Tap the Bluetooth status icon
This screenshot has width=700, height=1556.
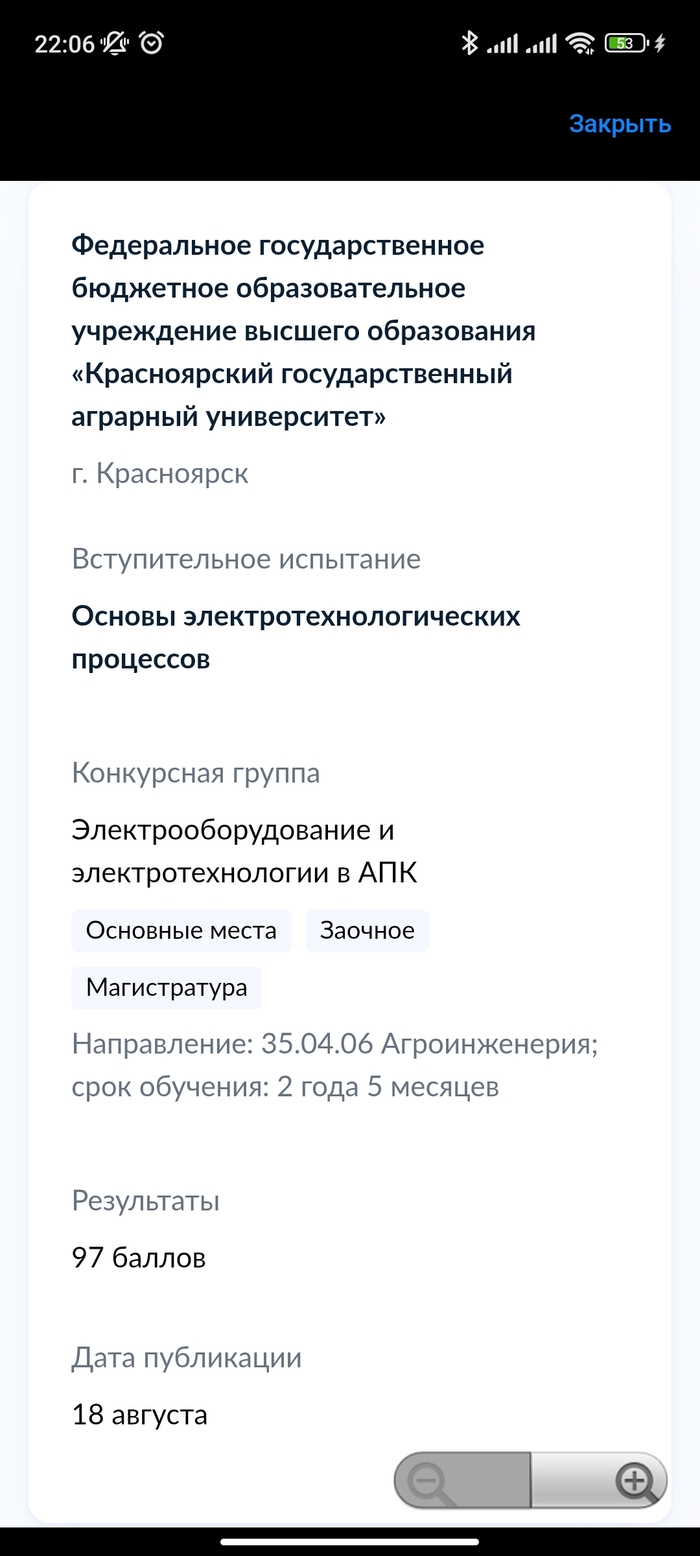[x=469, y=43]
